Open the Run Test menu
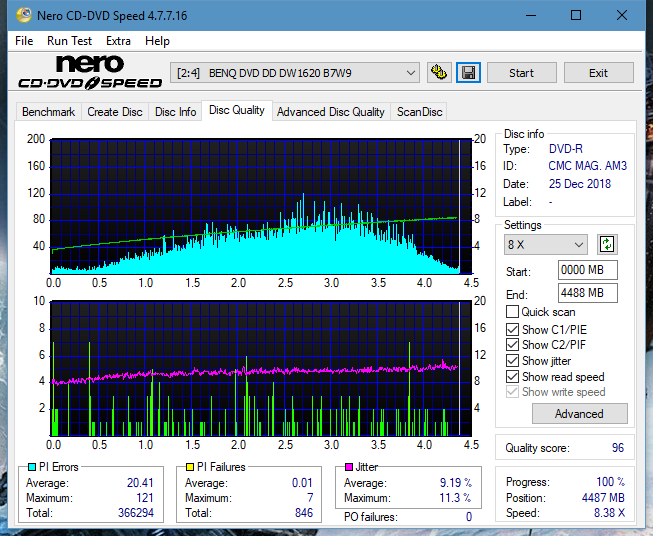The image size is (653, 536). pyautogui.click(x=69, y=41)
